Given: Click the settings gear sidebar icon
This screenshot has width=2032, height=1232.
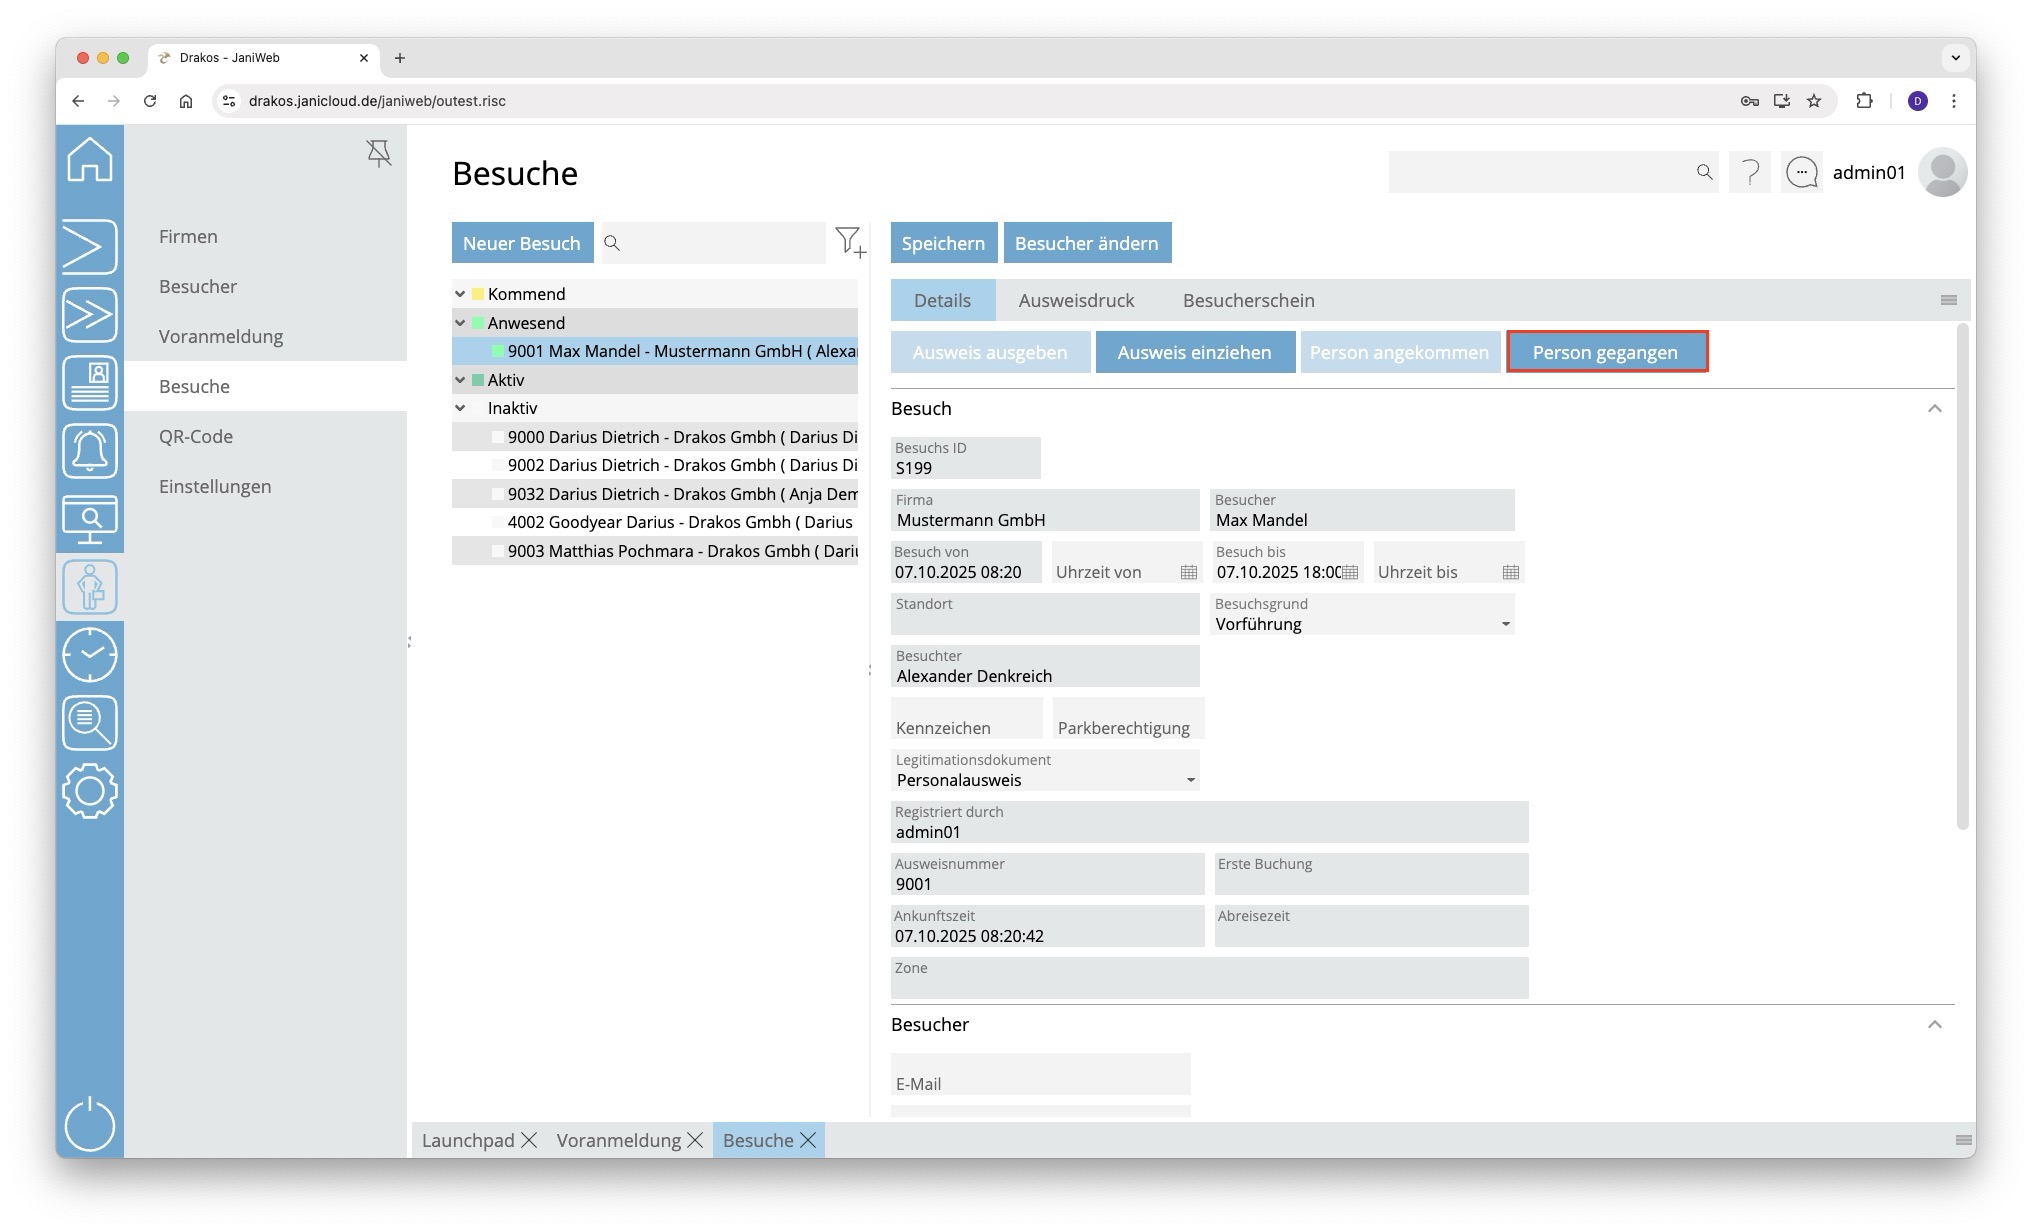Looking at the screenshot, I should tap(90, 791).
